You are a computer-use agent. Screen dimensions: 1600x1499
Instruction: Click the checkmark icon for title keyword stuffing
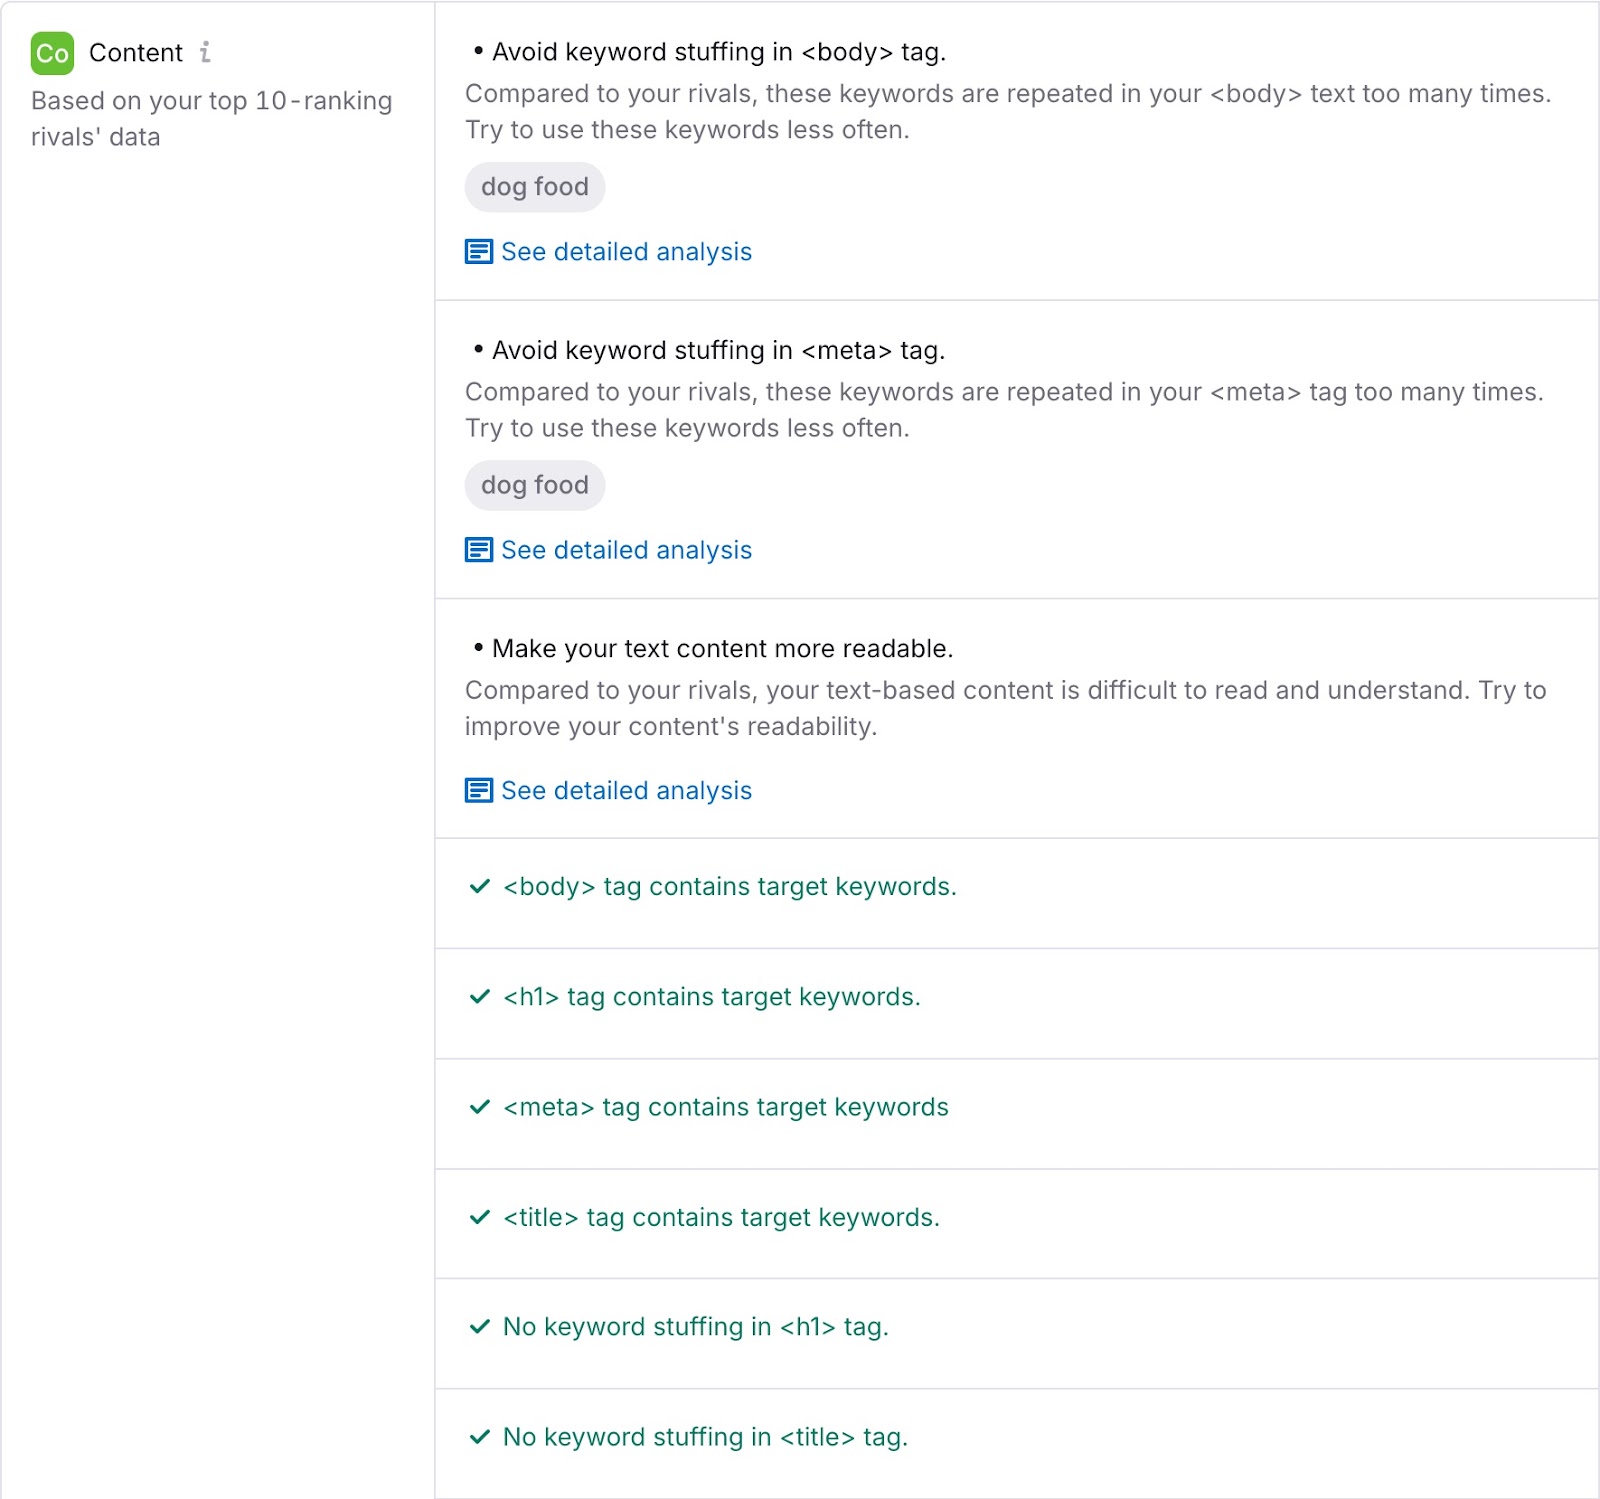pos(478,1437)
